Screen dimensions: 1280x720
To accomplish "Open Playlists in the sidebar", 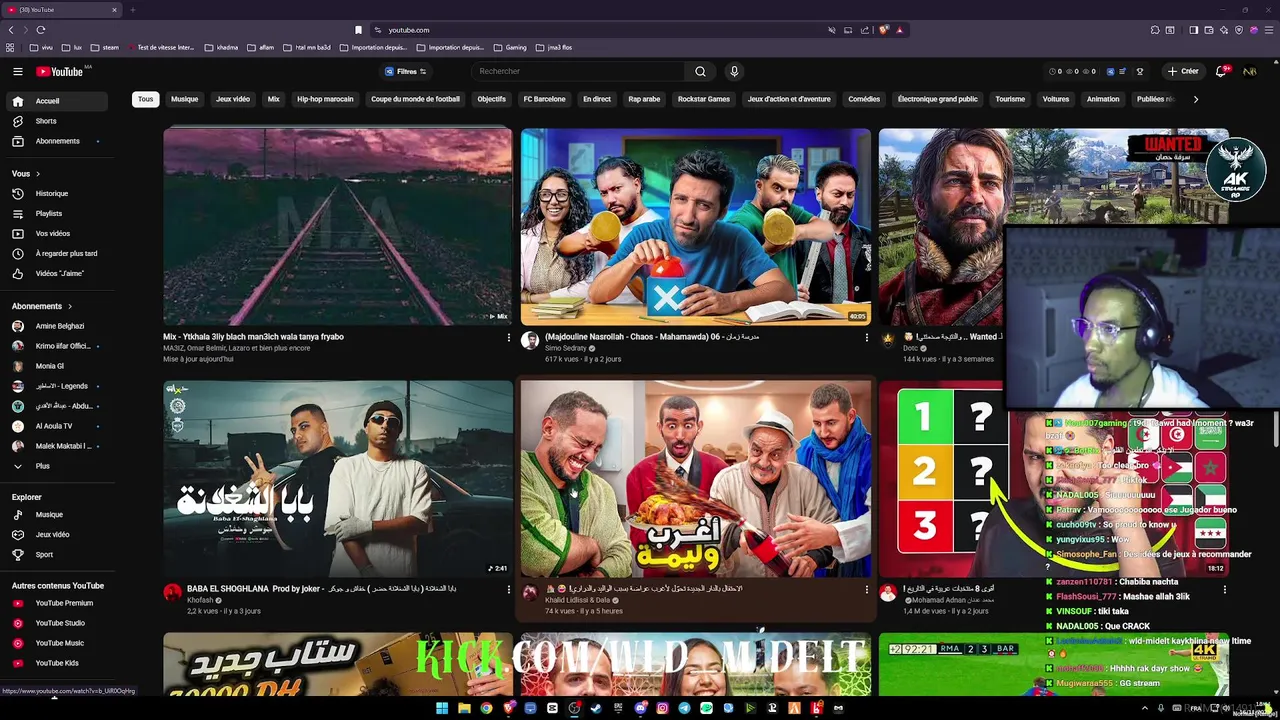I will [55, 213].
